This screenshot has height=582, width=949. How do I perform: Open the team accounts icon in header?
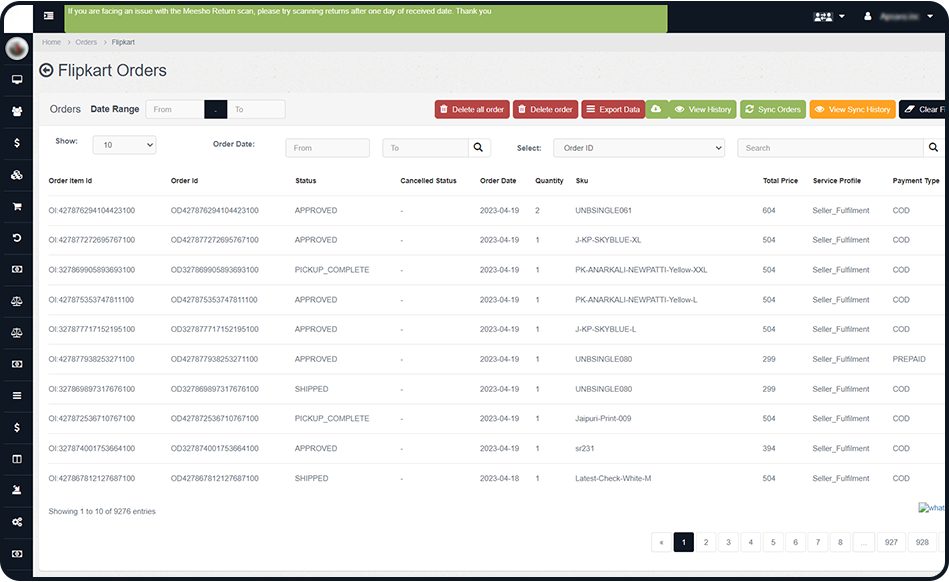click(823, 16)
